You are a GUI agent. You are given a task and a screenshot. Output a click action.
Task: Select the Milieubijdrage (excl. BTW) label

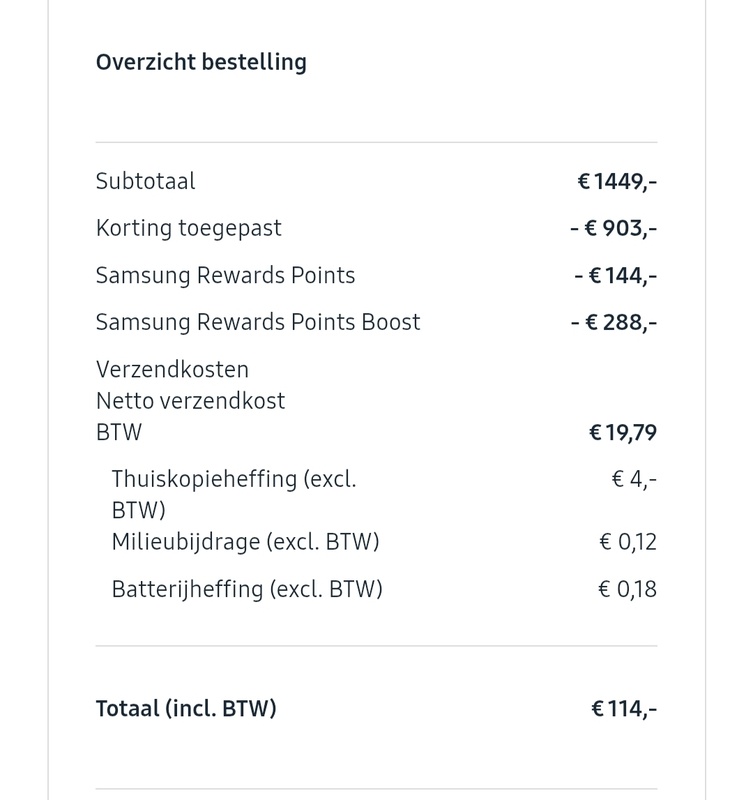point(245,542)
